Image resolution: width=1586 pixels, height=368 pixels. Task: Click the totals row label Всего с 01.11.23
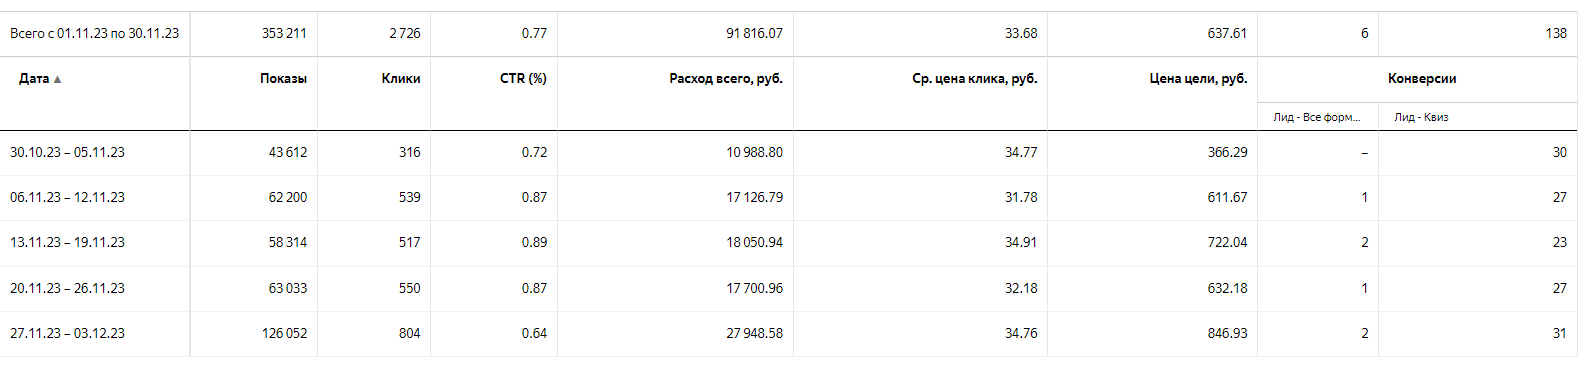point(58,33)
